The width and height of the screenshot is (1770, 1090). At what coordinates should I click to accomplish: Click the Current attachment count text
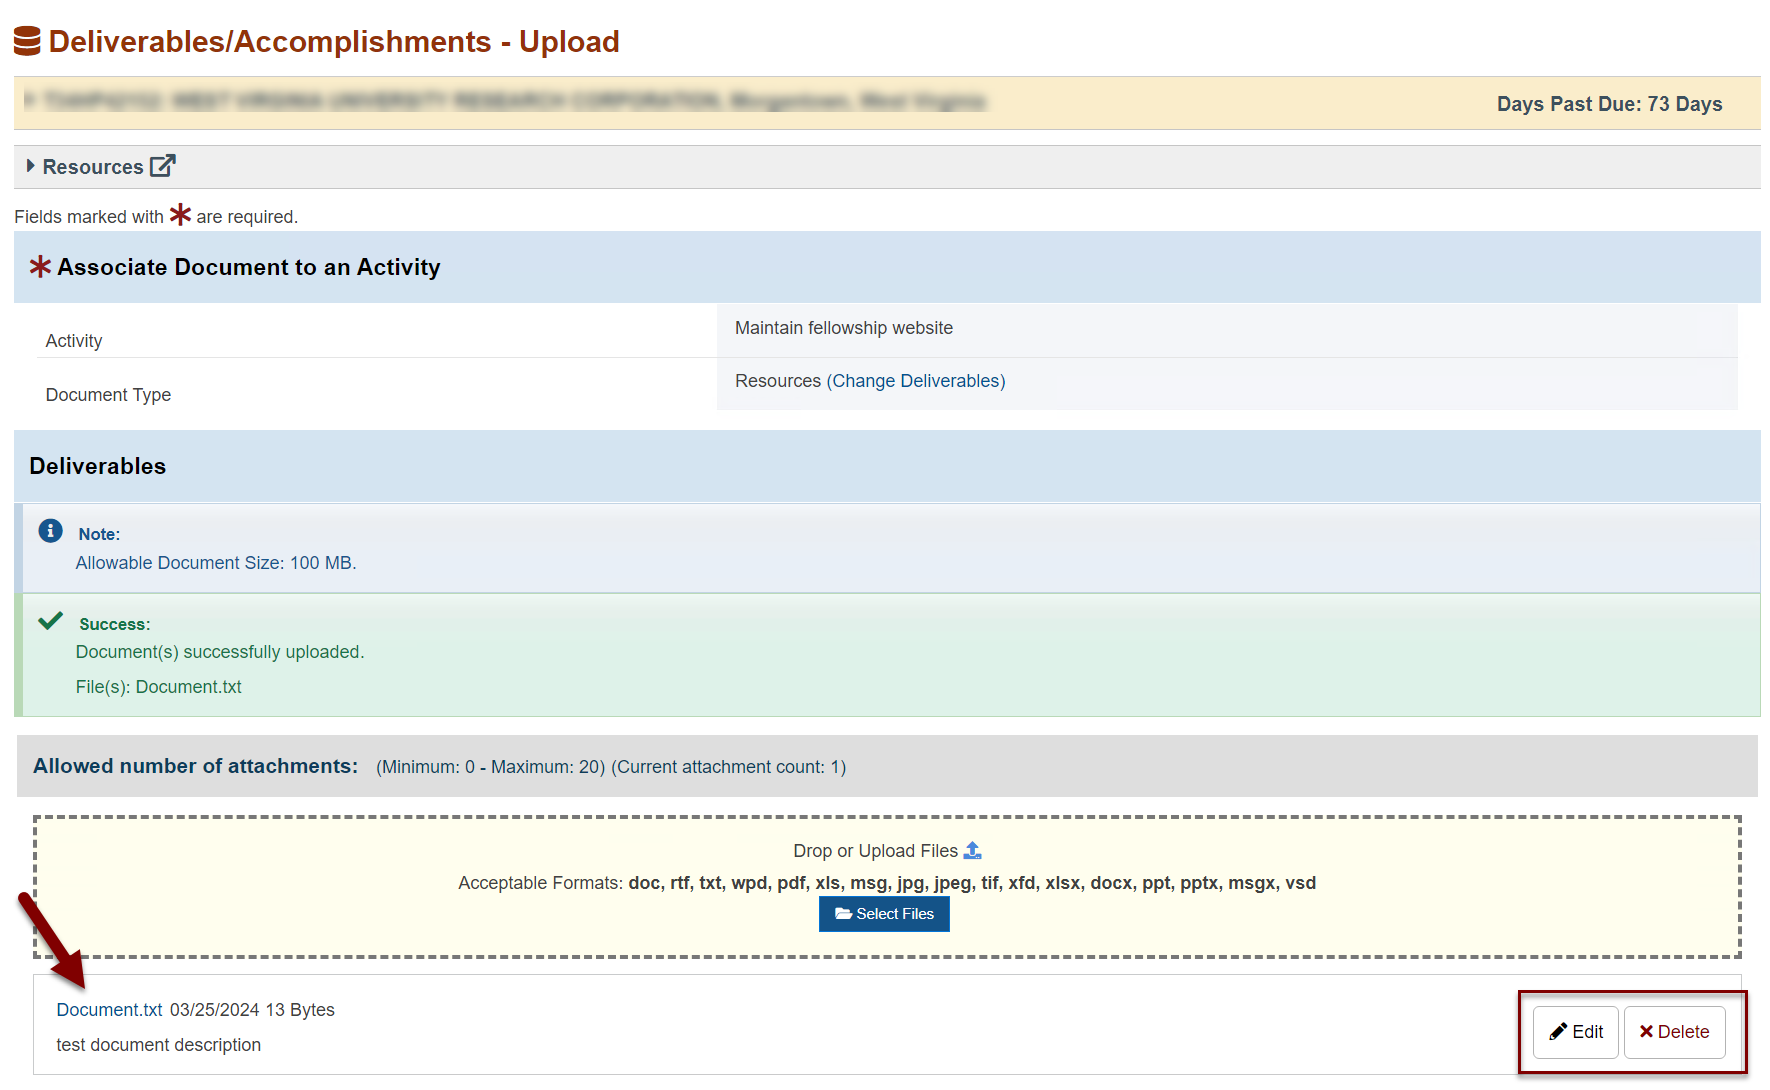(x=729, y=767)
